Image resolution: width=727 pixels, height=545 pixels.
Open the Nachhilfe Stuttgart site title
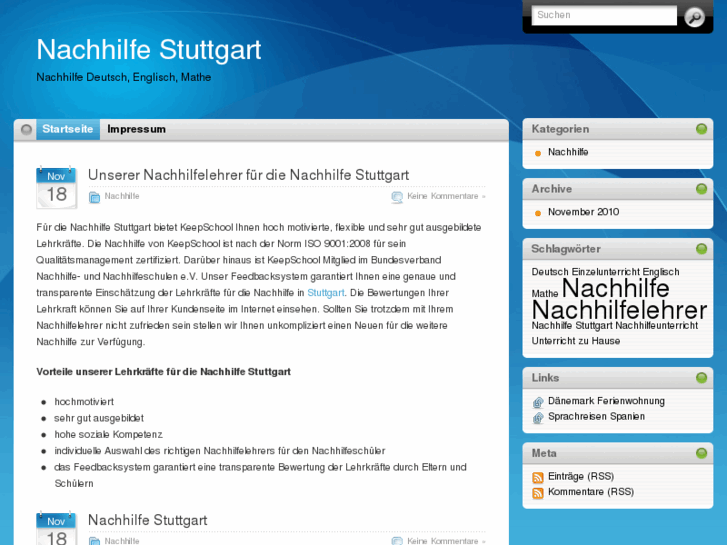click(149, 50)
